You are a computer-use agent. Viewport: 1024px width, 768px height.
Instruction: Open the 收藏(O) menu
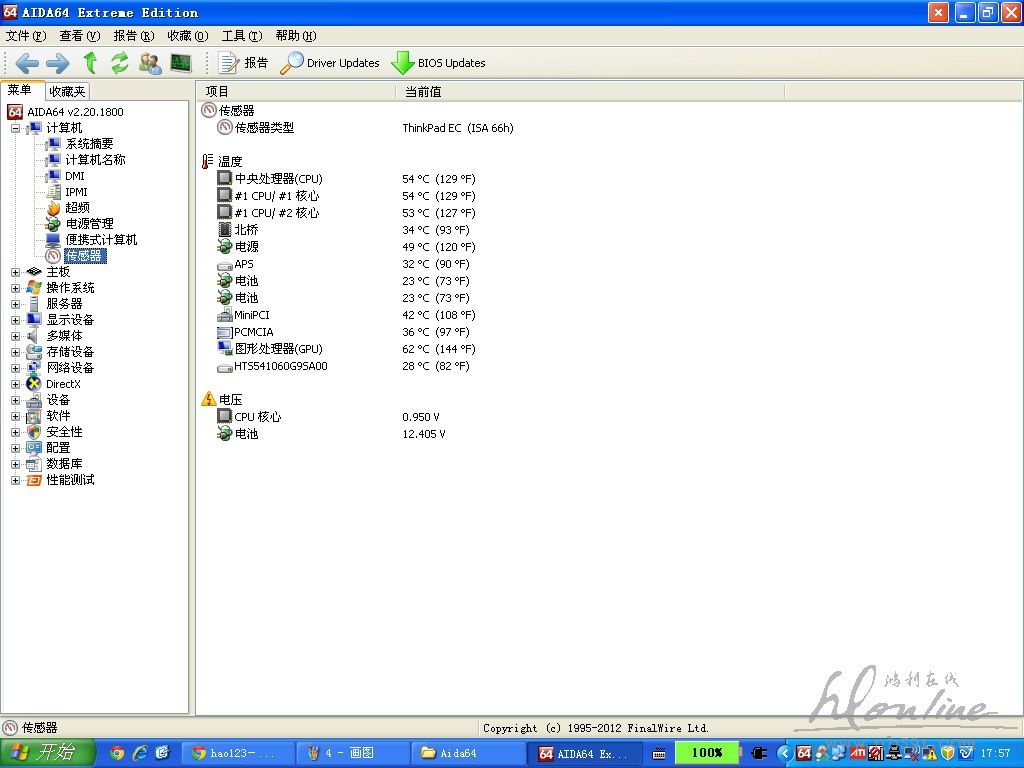coord(188,36)
